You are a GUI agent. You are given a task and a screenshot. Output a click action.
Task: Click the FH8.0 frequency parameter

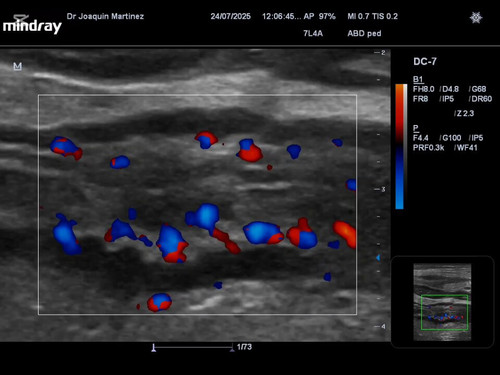pyautogui.click(x=424, y=89)
